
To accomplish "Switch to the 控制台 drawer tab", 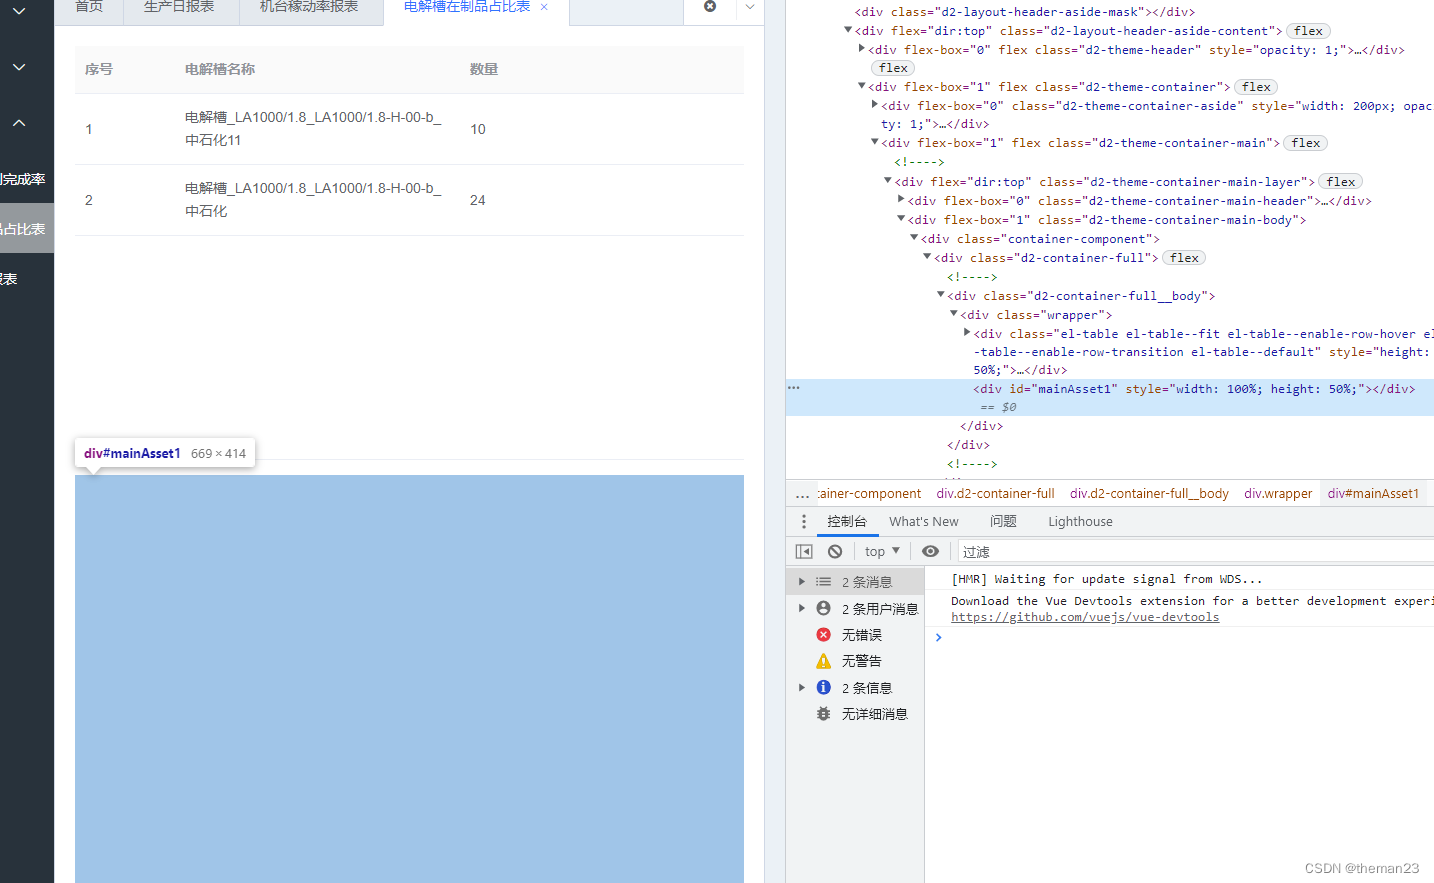I will [847, 521].
